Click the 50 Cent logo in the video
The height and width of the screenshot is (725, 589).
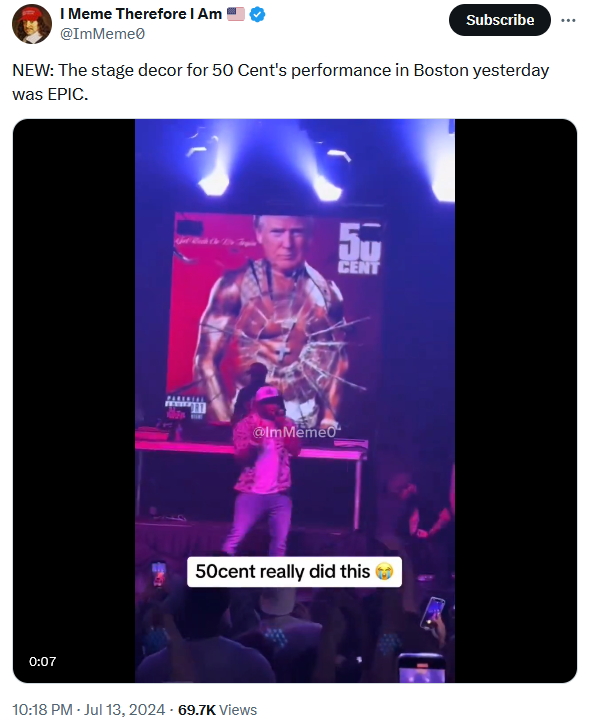click(359, 249)
